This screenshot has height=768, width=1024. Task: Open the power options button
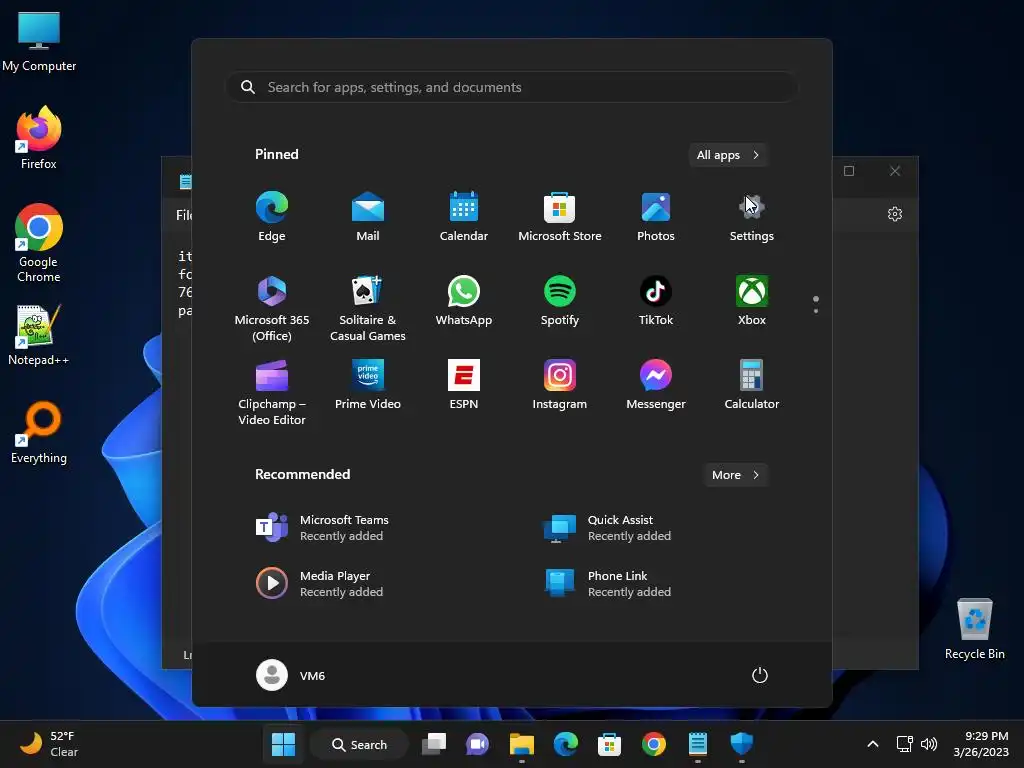[x=760, y=675]
